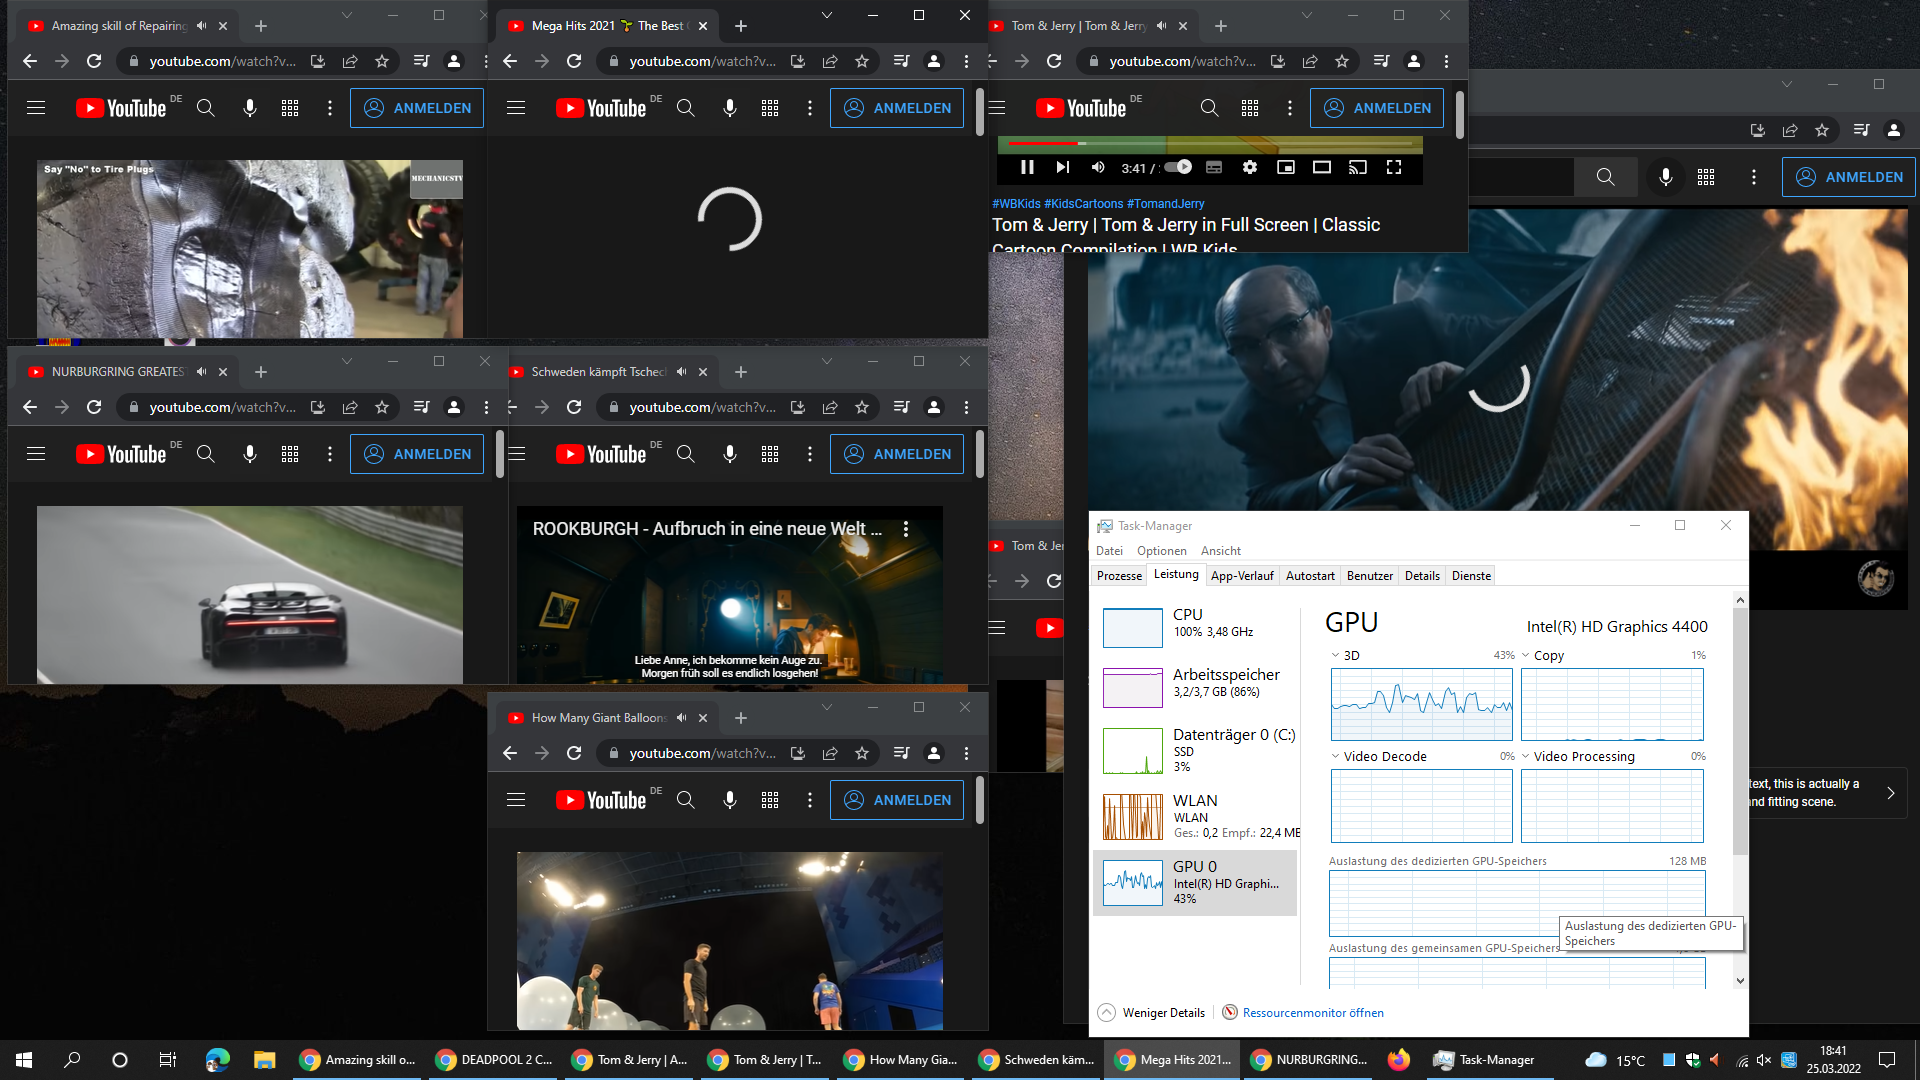Viewport: 1920px width, 1080px height.
Task: Switch to theater mode in player
Action: click(x=1322, y=167)
